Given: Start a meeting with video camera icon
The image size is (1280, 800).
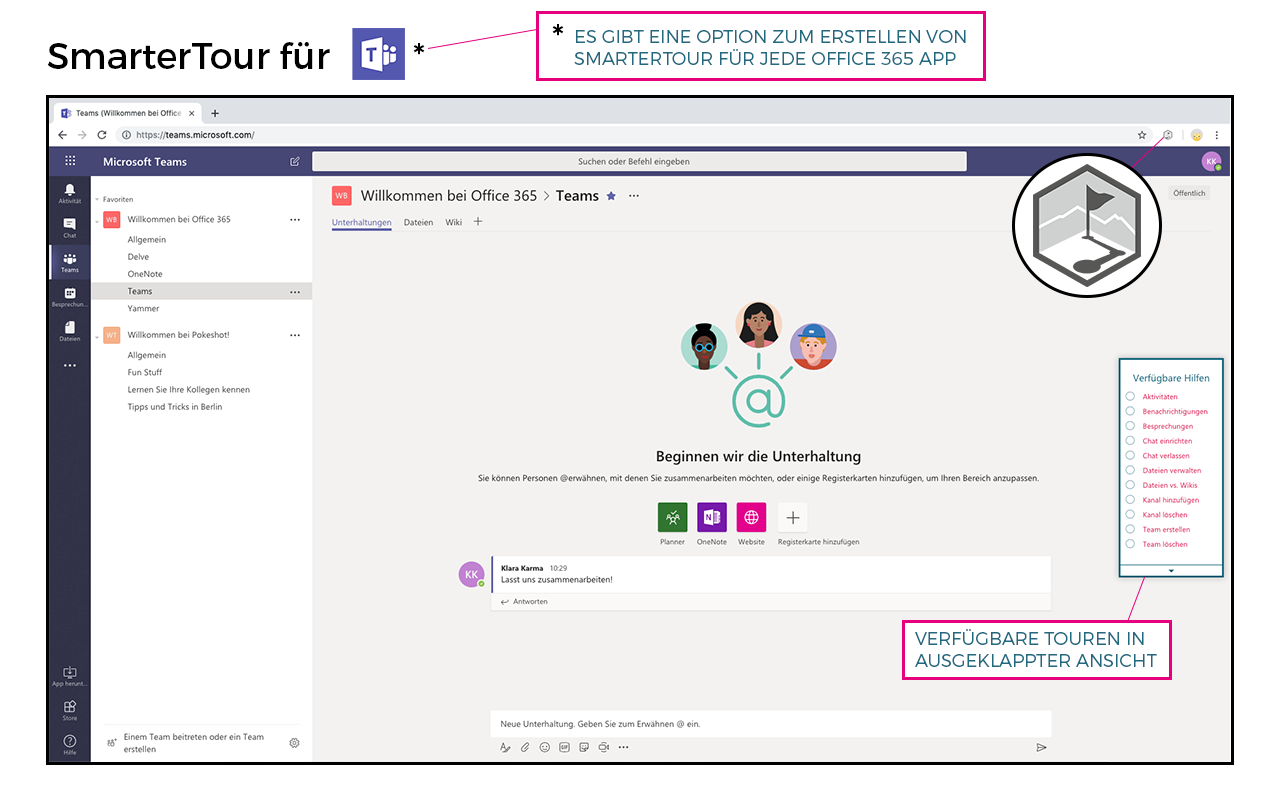Looking at the screenshot, I should 603,747.
